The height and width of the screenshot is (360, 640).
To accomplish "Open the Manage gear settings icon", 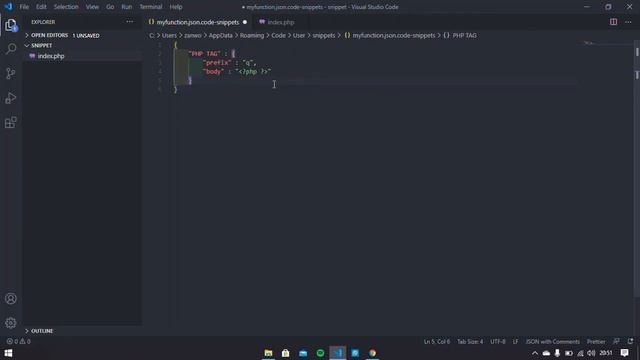I will [11, 323].
